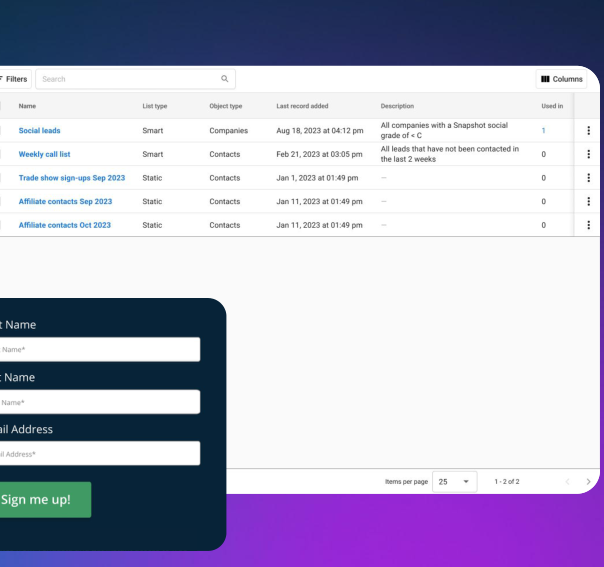This screenshot has width=604, height=567.
Task: Click the Description column header
Action: coord(397,106)
